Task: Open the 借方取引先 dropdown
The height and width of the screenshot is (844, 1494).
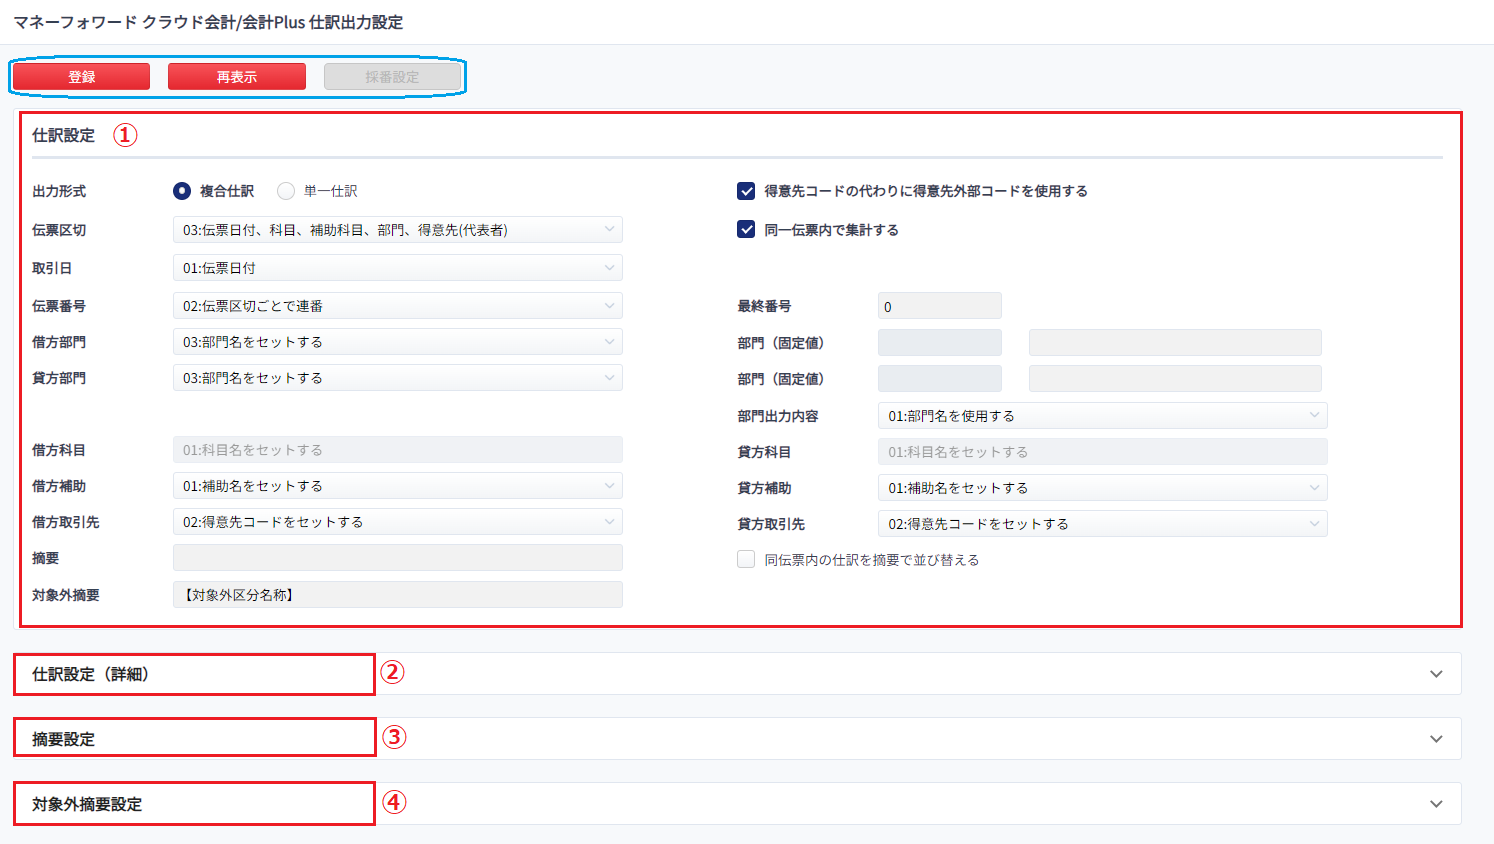Action: pyautogui.click(x=398, y=522)
